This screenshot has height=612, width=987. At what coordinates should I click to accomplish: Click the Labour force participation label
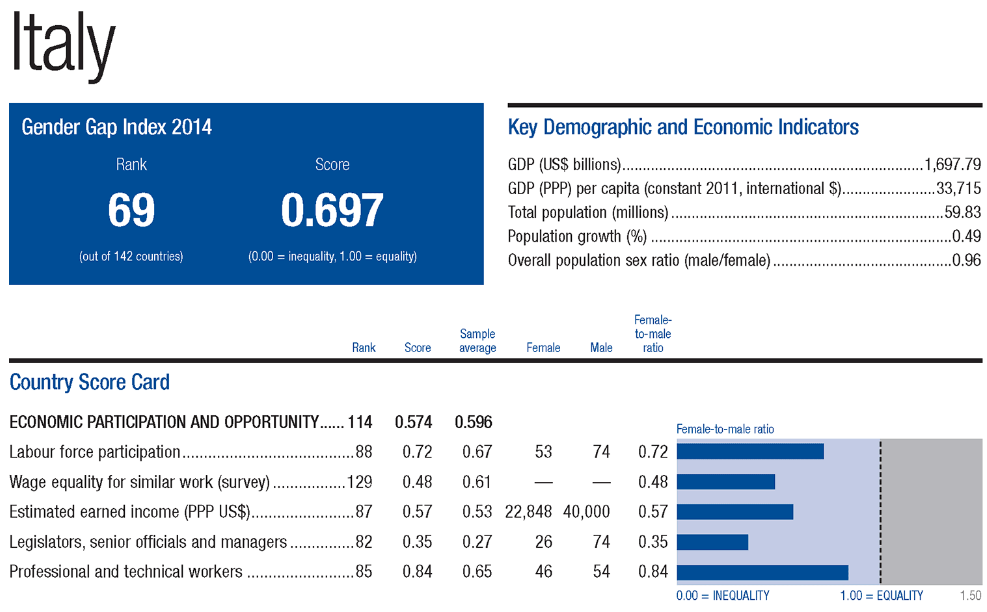pos(95,452)
